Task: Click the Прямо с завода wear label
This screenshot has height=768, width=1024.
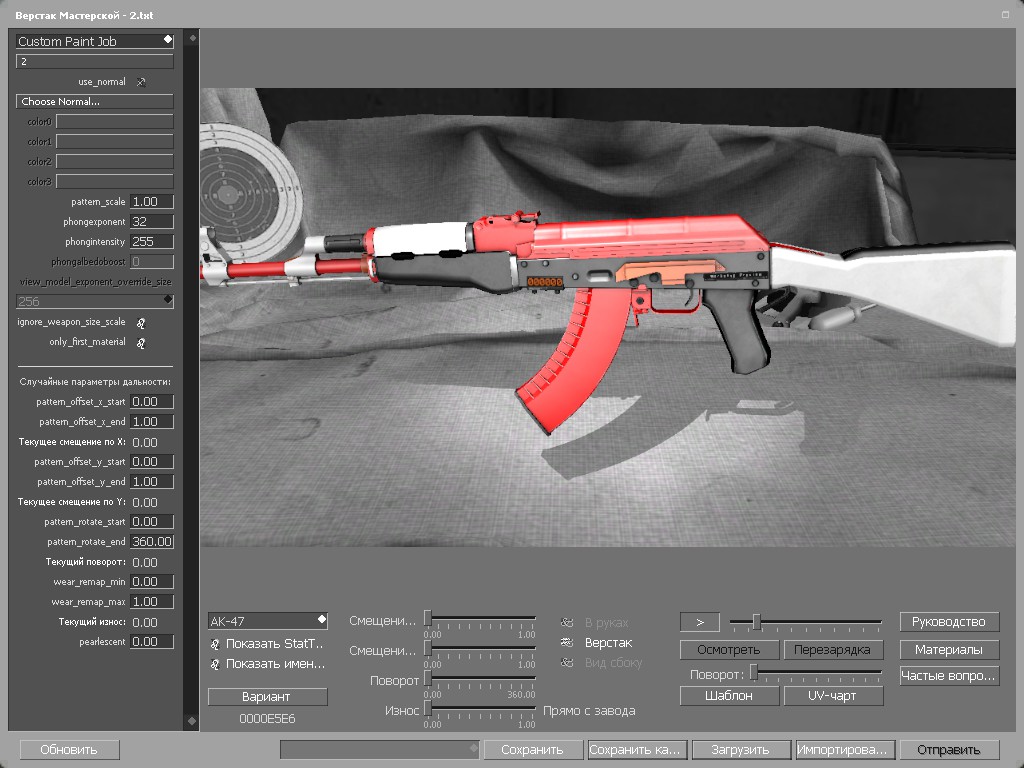Action: 589,711
